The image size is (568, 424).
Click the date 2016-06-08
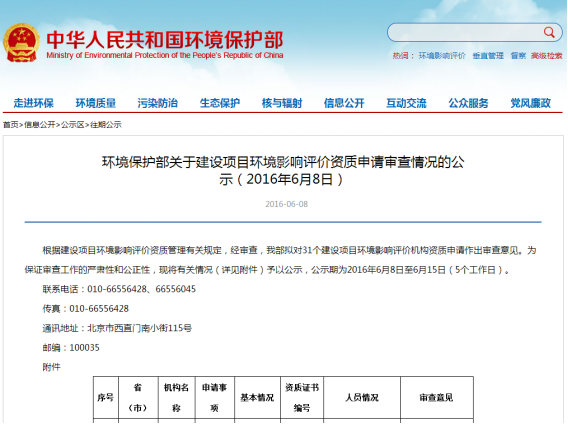click(x=287, y=204)
